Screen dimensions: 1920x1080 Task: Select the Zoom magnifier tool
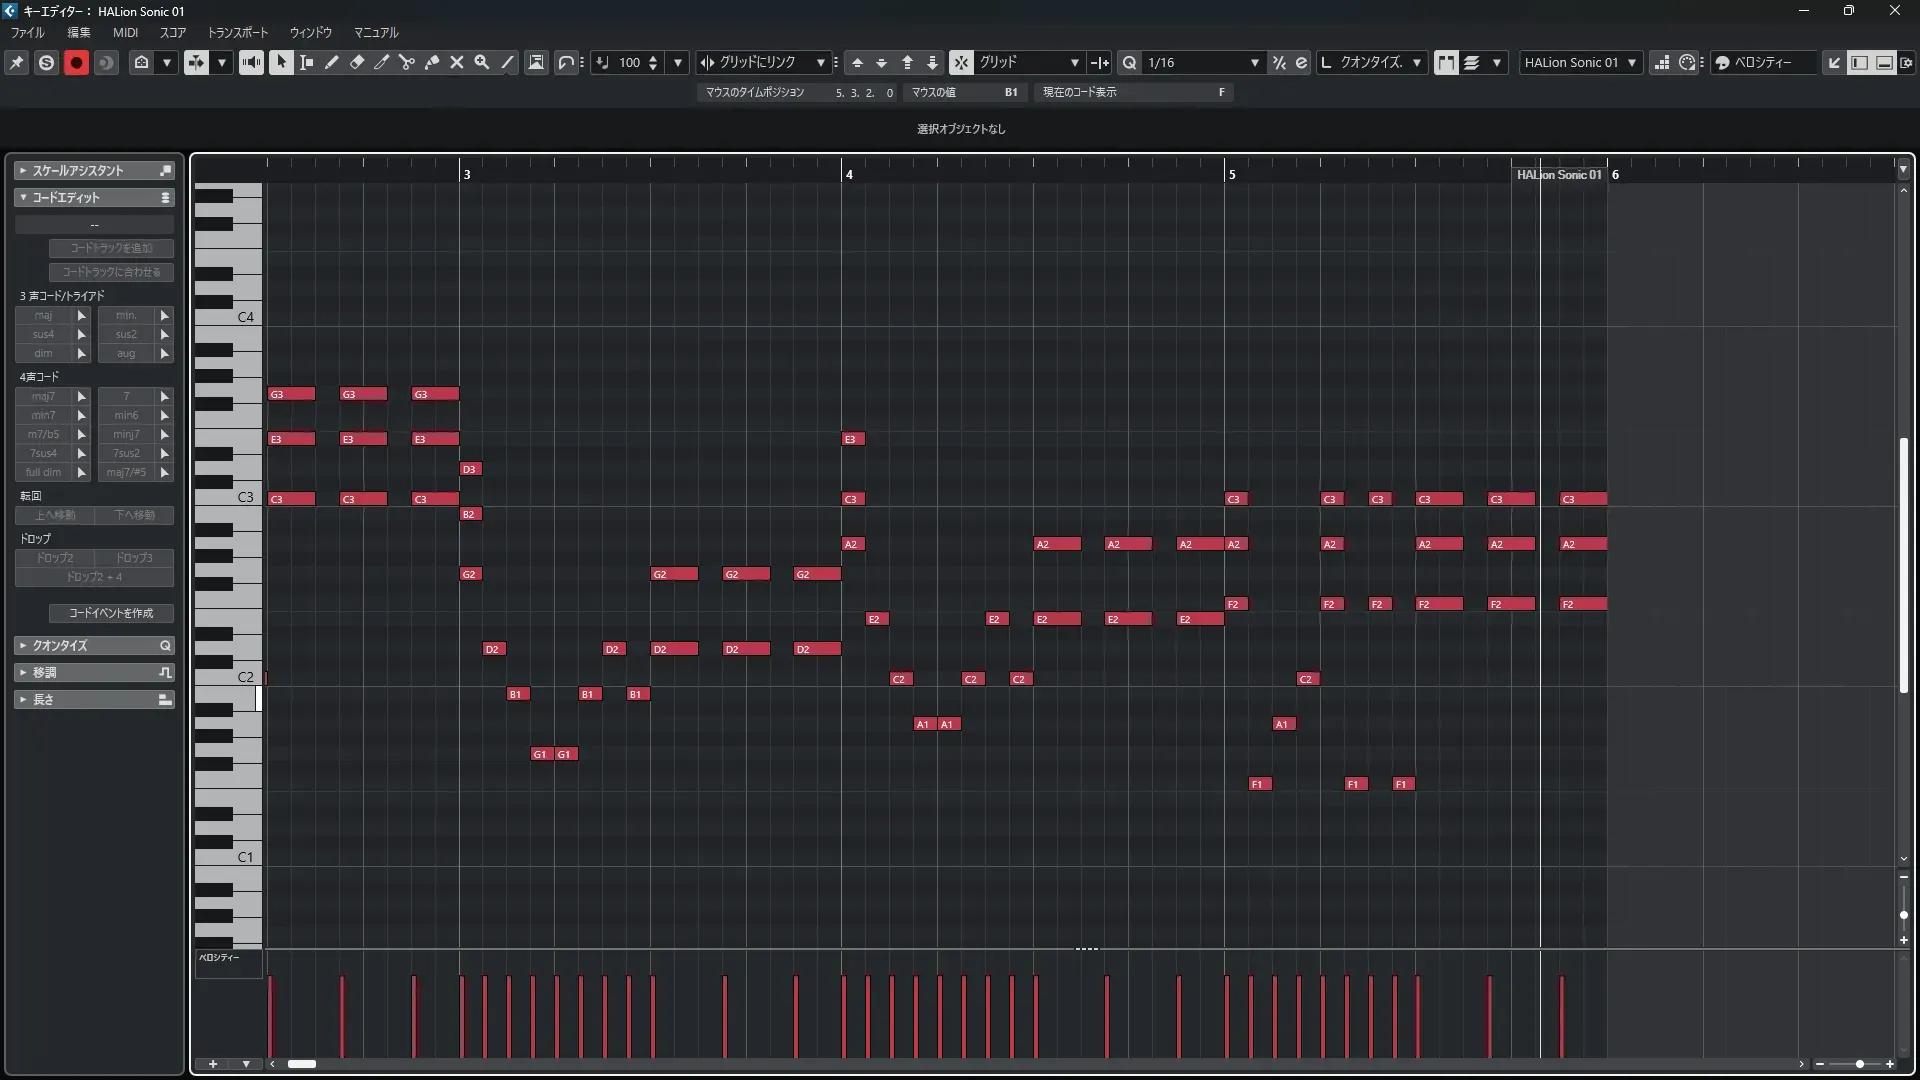(x=482, y=62)
